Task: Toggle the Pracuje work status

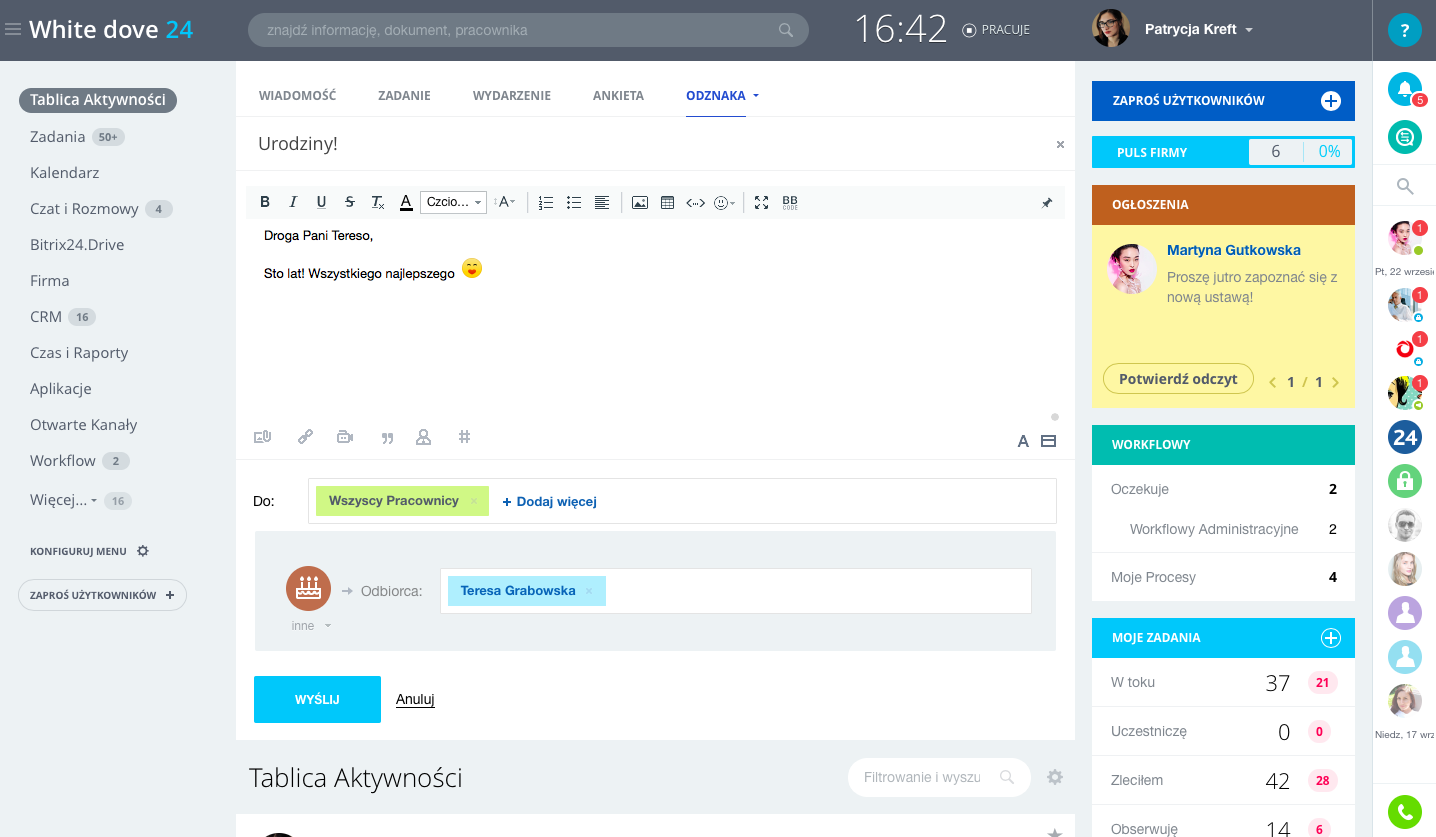Action: click(995, 30)
